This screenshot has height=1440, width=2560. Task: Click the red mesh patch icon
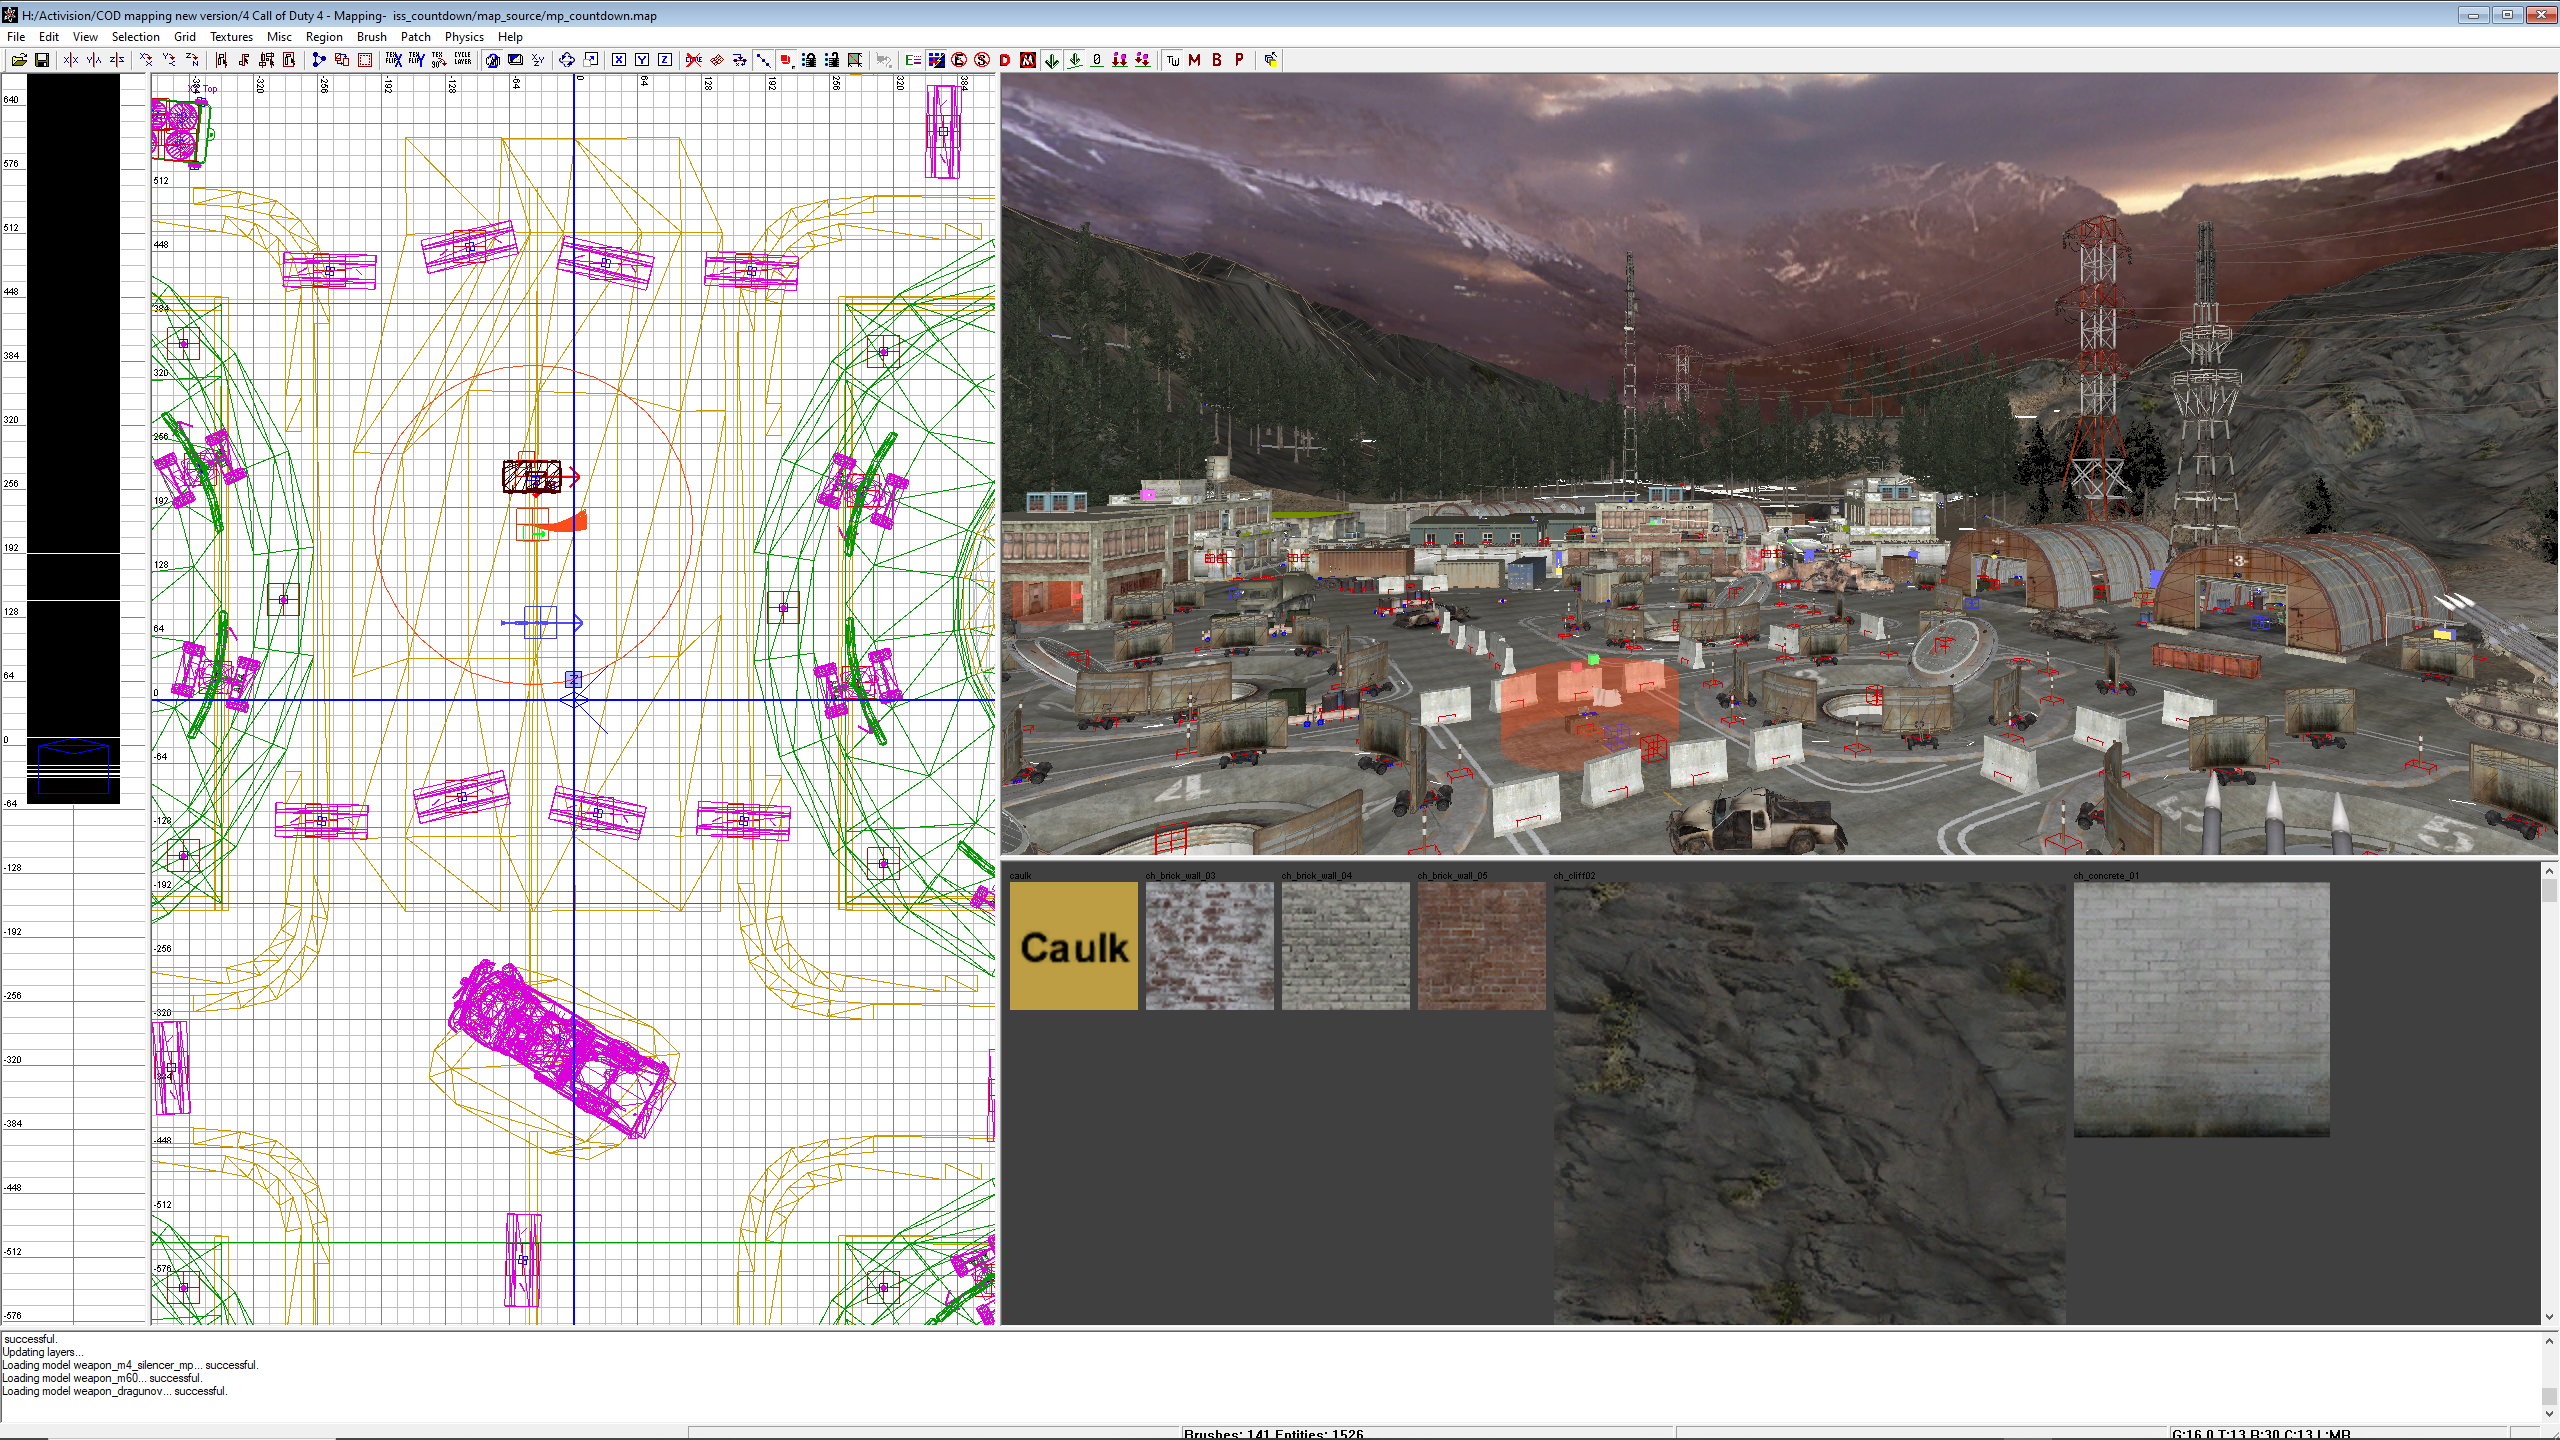(x=716, y=60)
